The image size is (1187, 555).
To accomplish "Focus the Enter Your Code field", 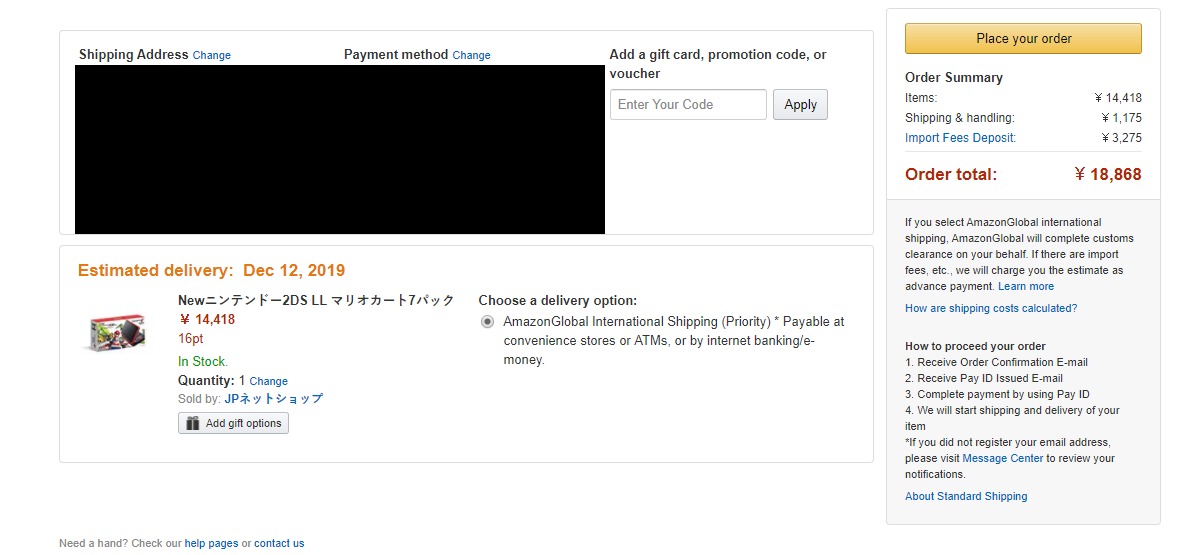I will coord(688,104).
